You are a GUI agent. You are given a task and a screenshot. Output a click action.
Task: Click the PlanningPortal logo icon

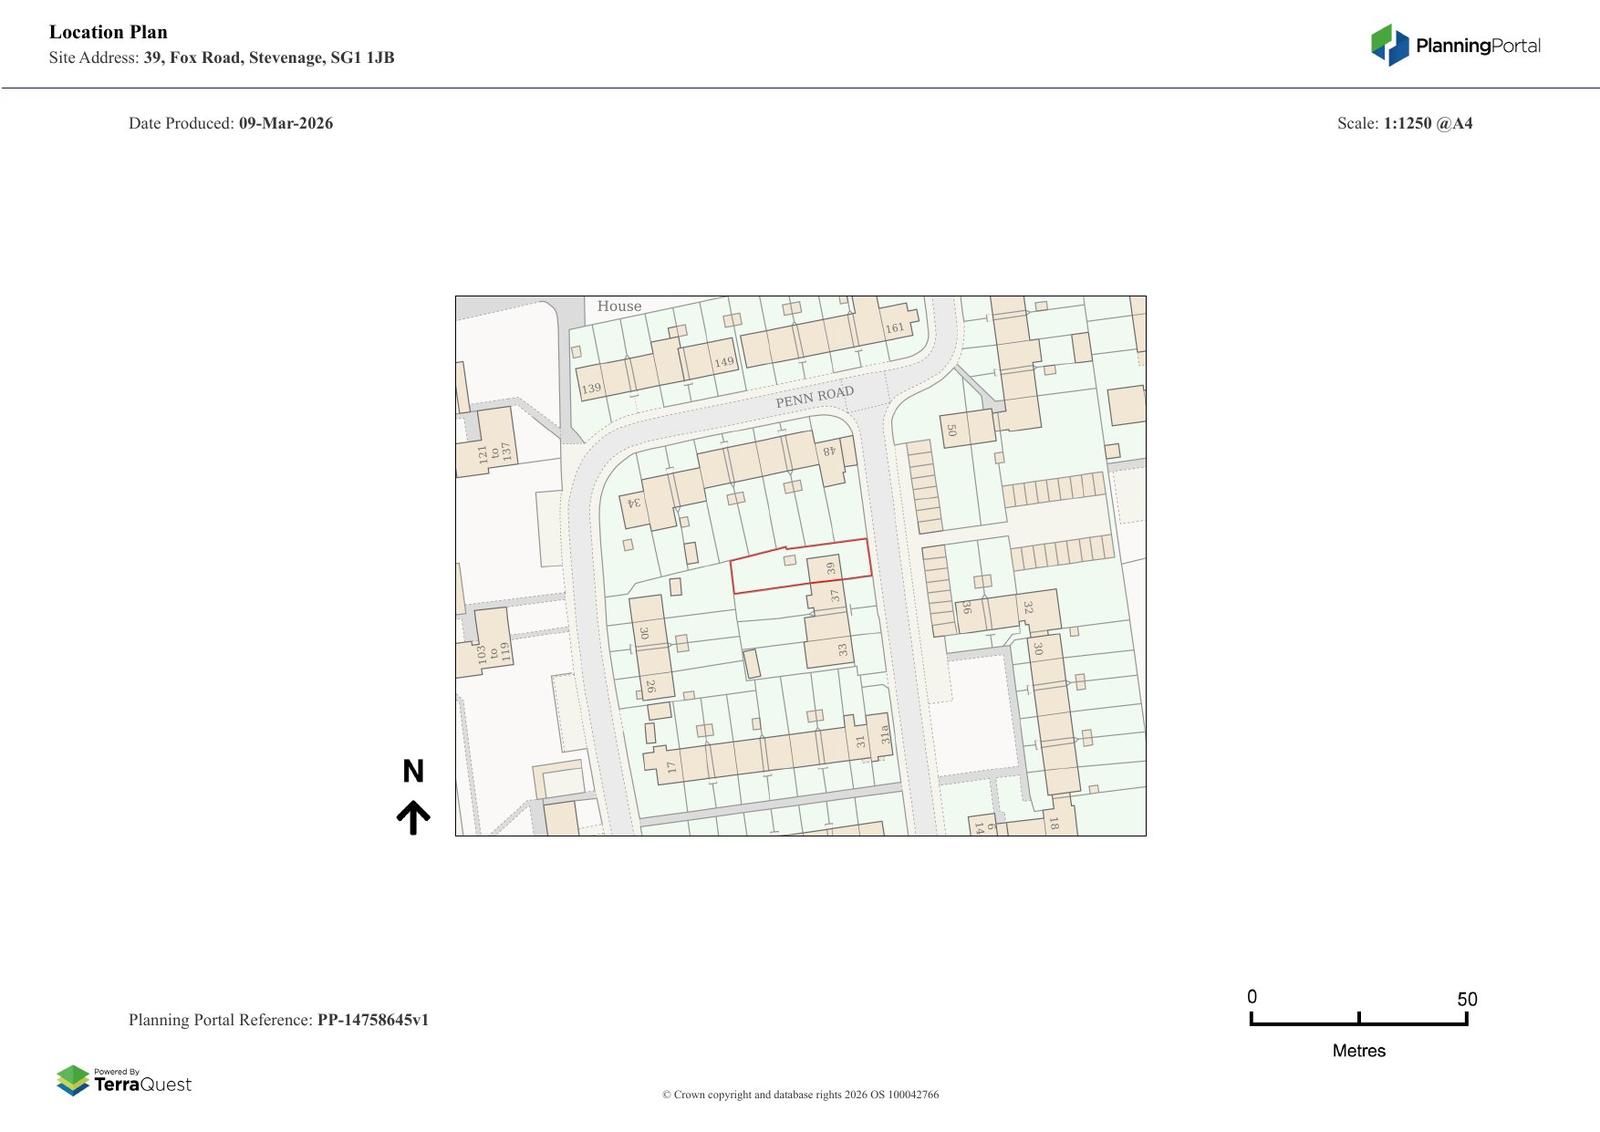1389,45
